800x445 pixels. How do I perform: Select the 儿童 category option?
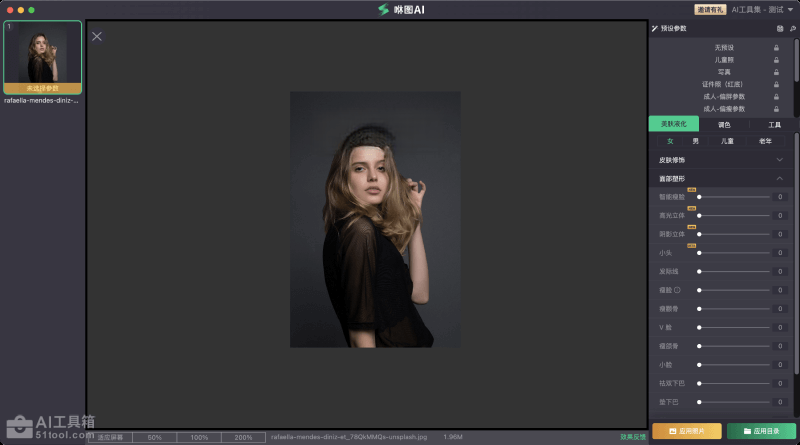coord(728,141)
